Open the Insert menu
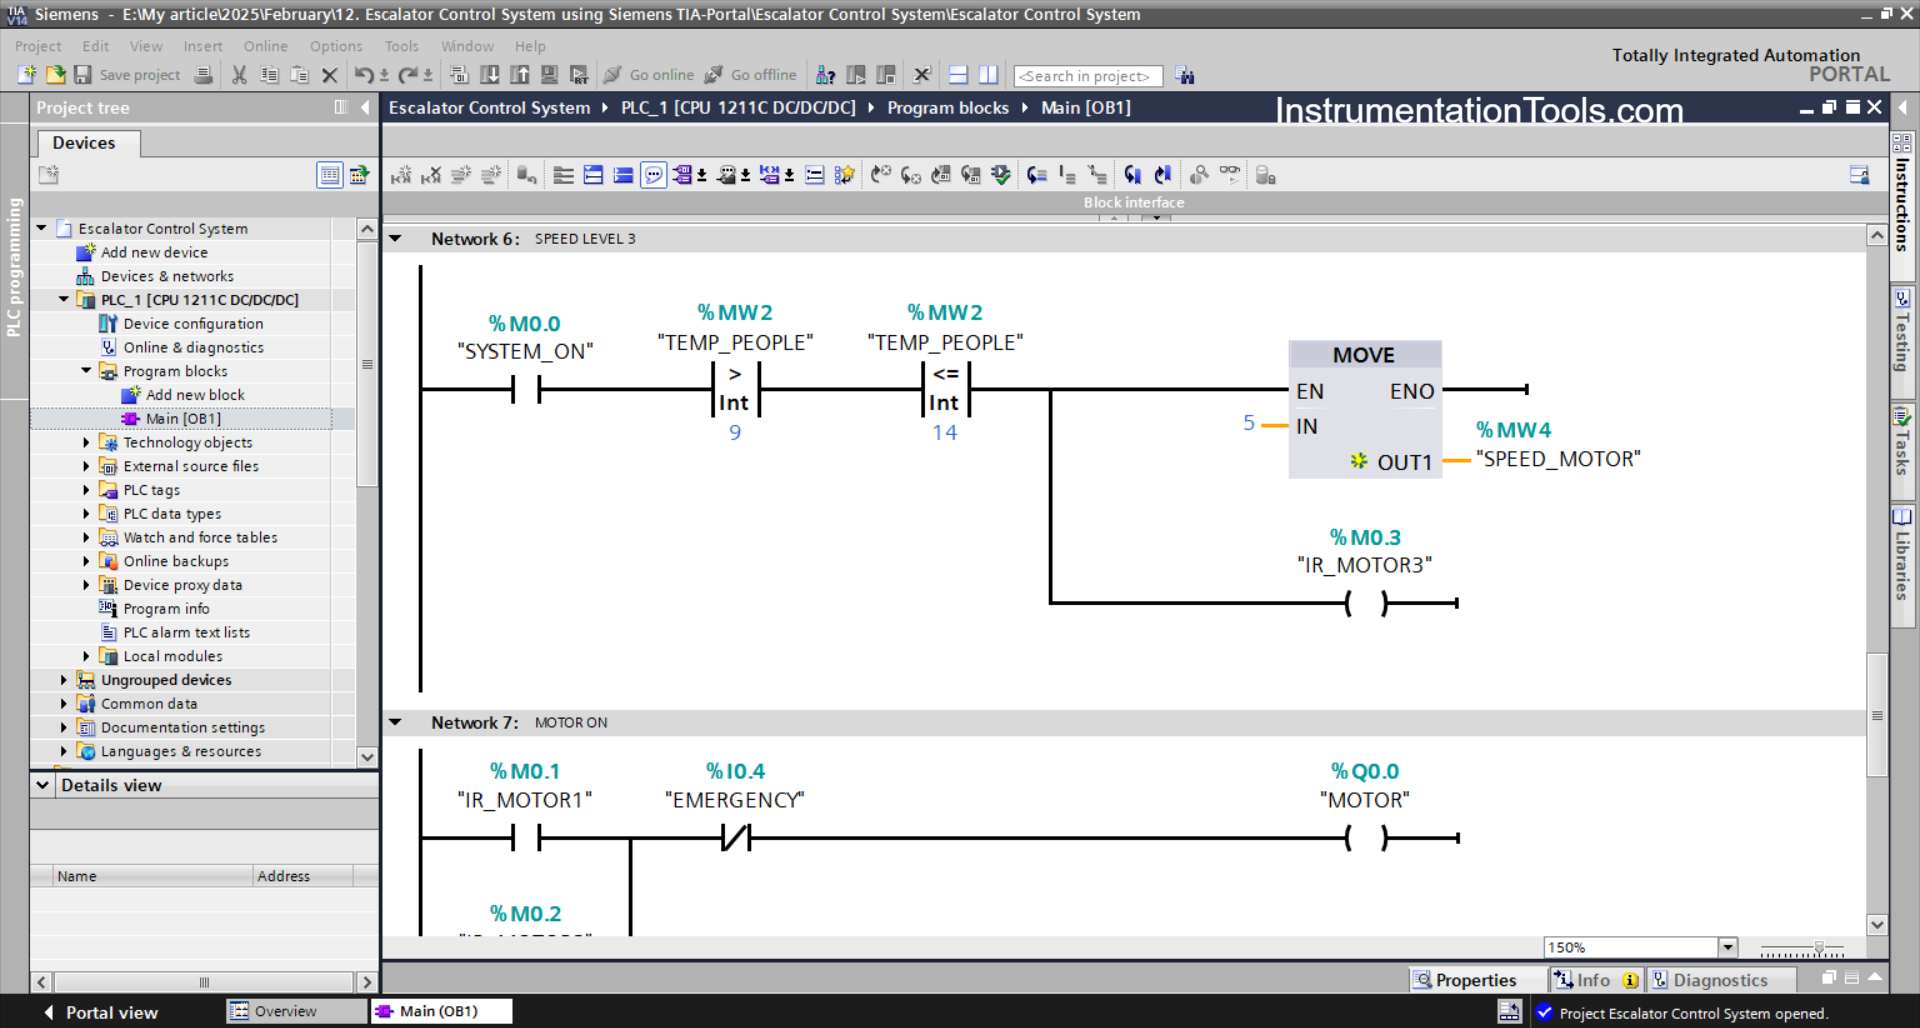Viewport: 1920px width, 1028px height. 203,46
